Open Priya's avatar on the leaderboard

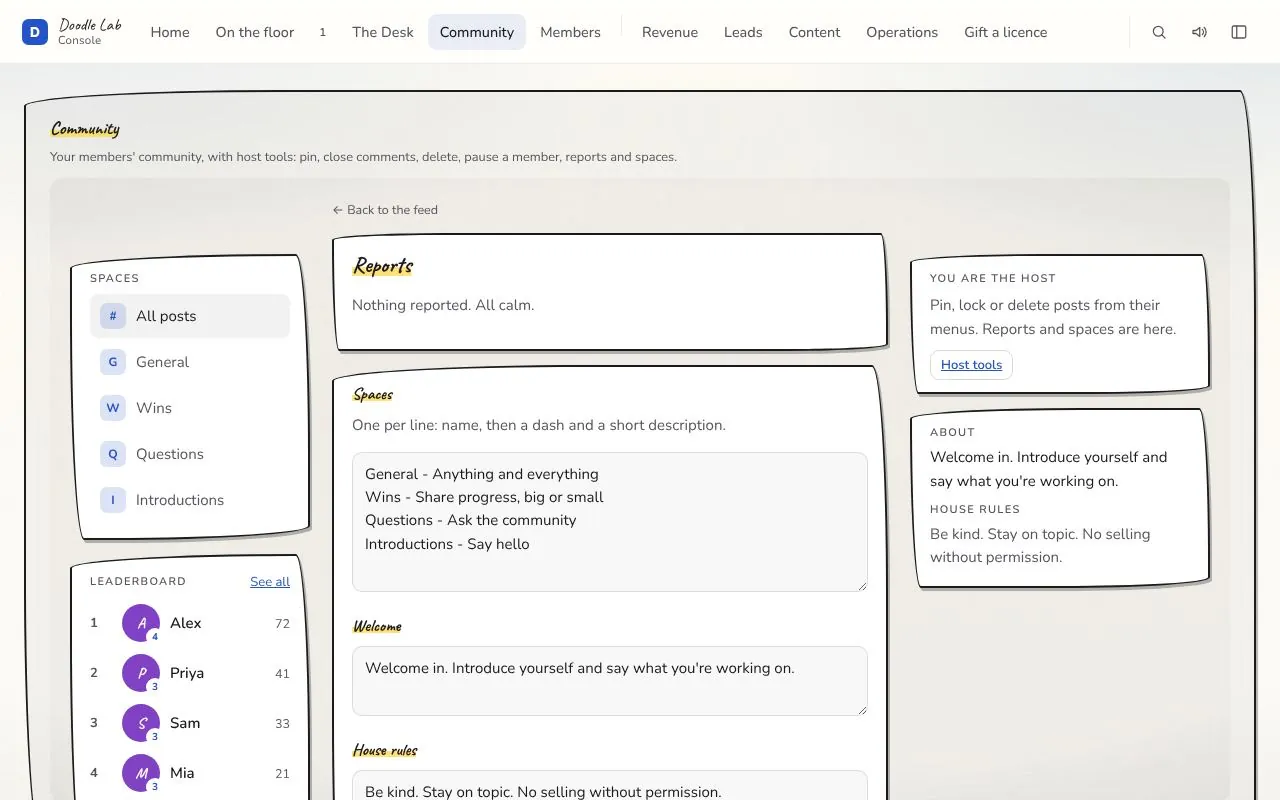141,673
